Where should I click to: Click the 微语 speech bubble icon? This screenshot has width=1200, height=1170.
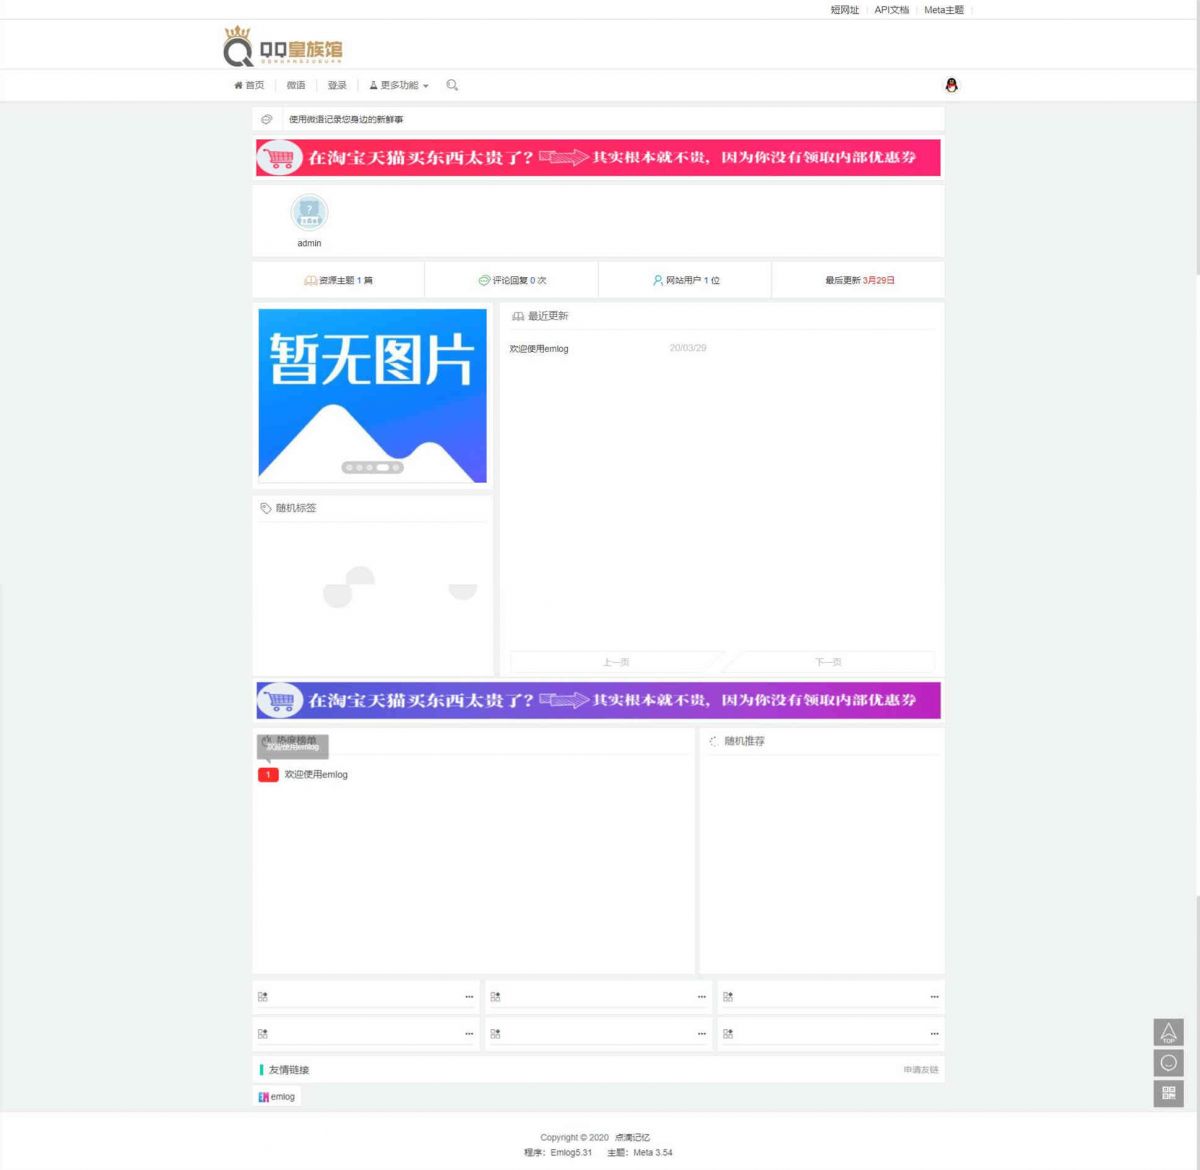265,119
